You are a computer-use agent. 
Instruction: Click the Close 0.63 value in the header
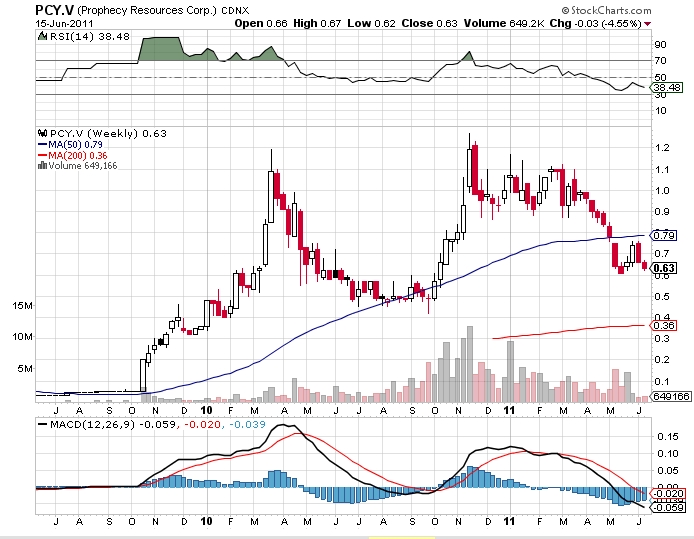coord(429,23)
